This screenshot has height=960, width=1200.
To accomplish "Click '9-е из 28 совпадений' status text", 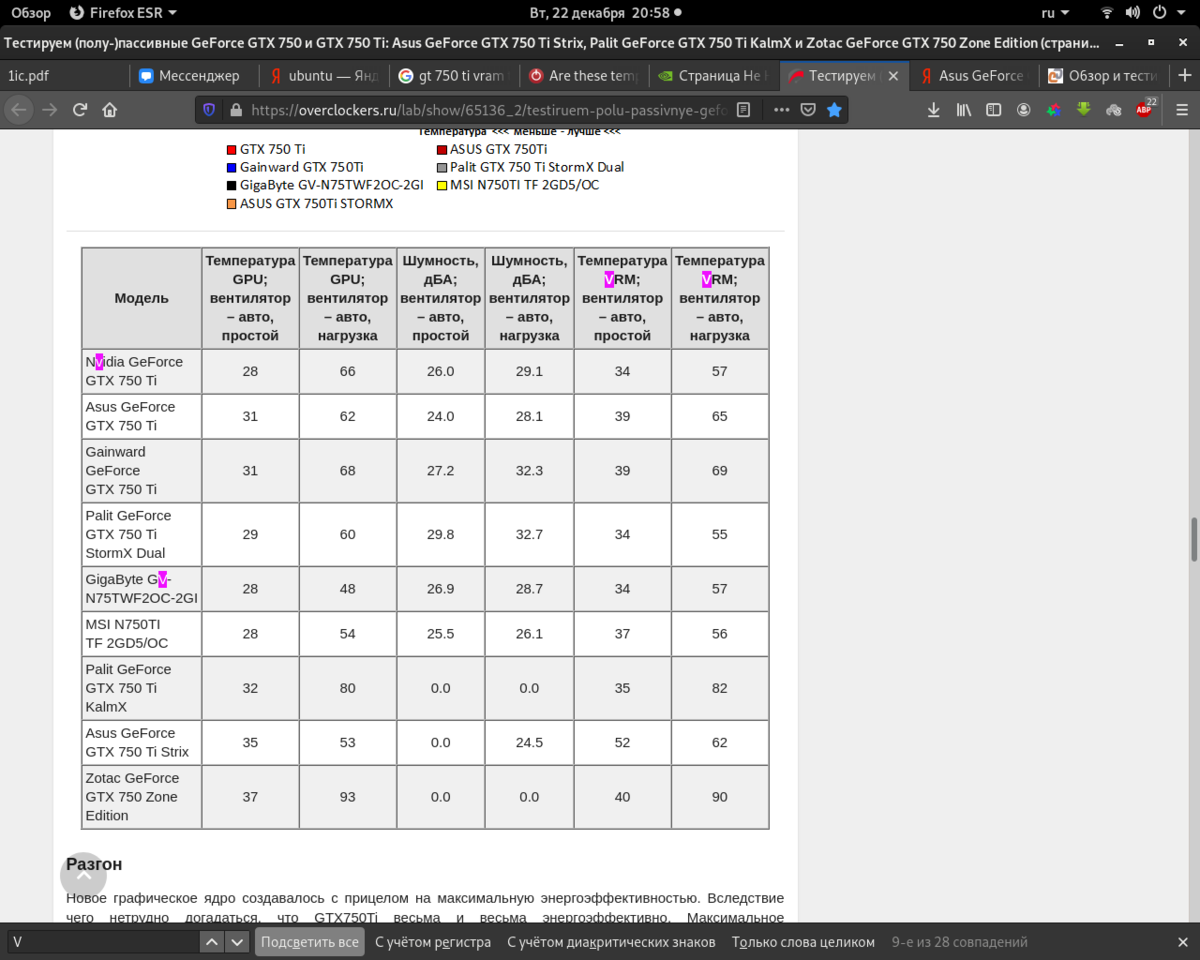I will point(959,942).
